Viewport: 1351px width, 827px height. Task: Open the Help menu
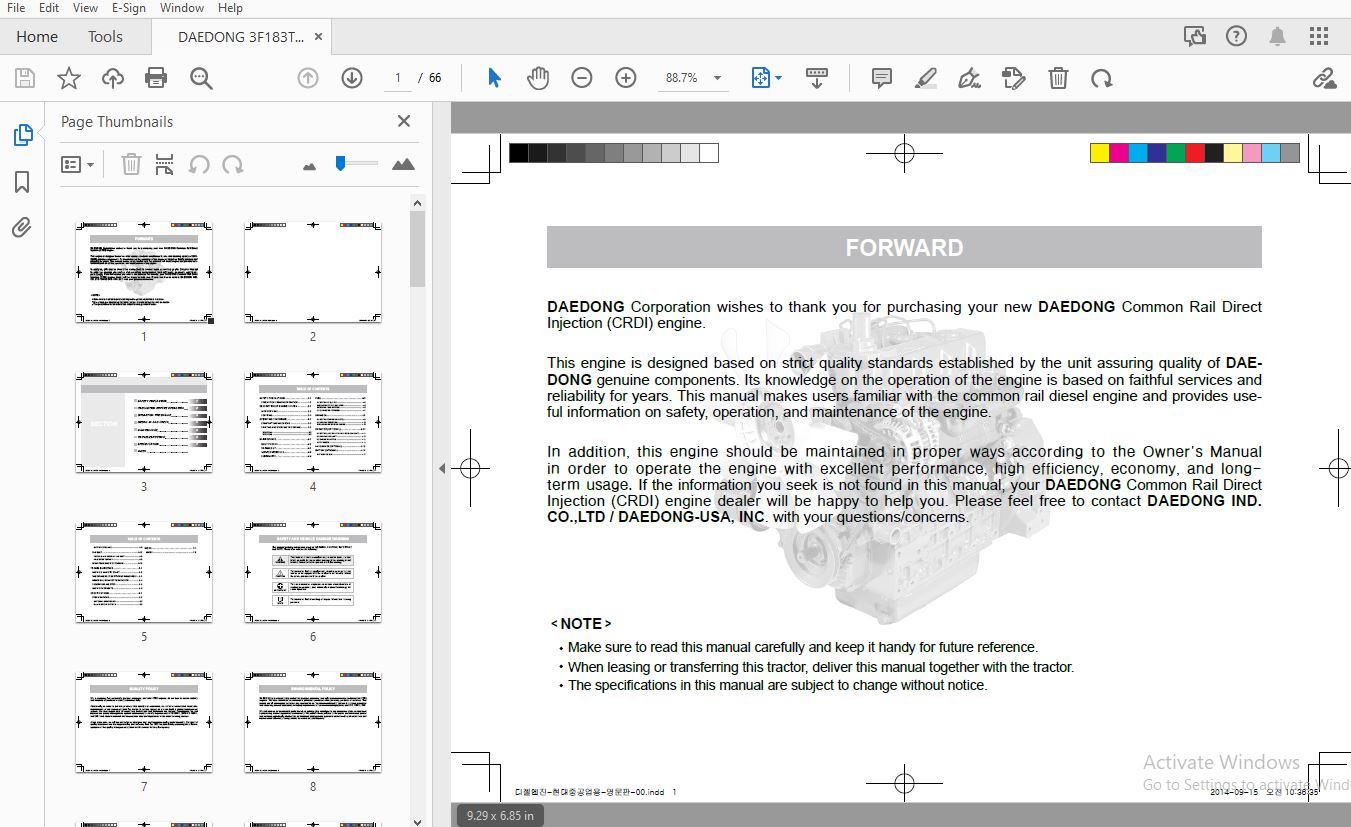pos(230,8)
